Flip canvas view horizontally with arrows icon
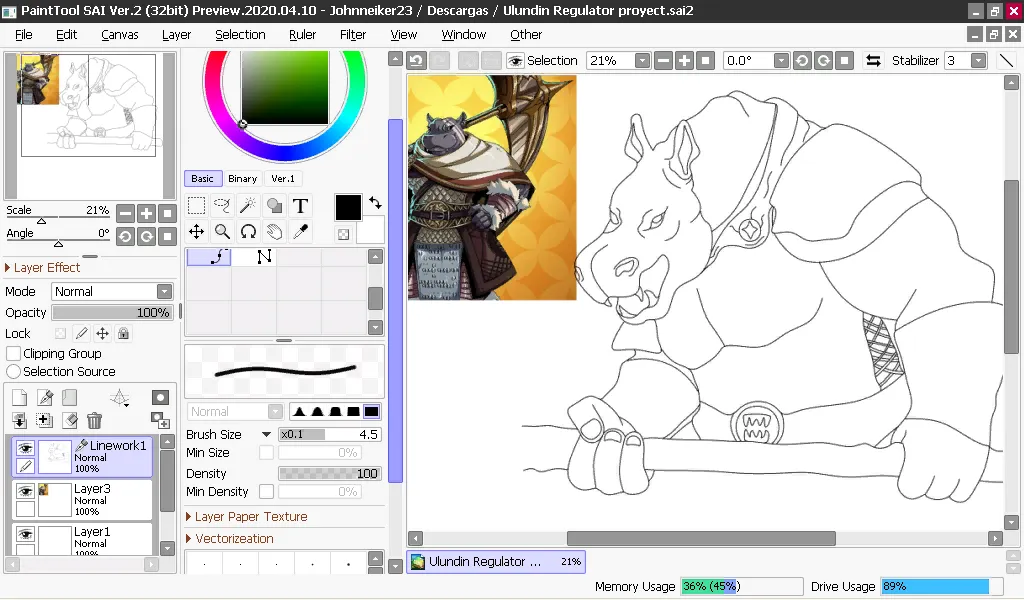 (873, 61)
